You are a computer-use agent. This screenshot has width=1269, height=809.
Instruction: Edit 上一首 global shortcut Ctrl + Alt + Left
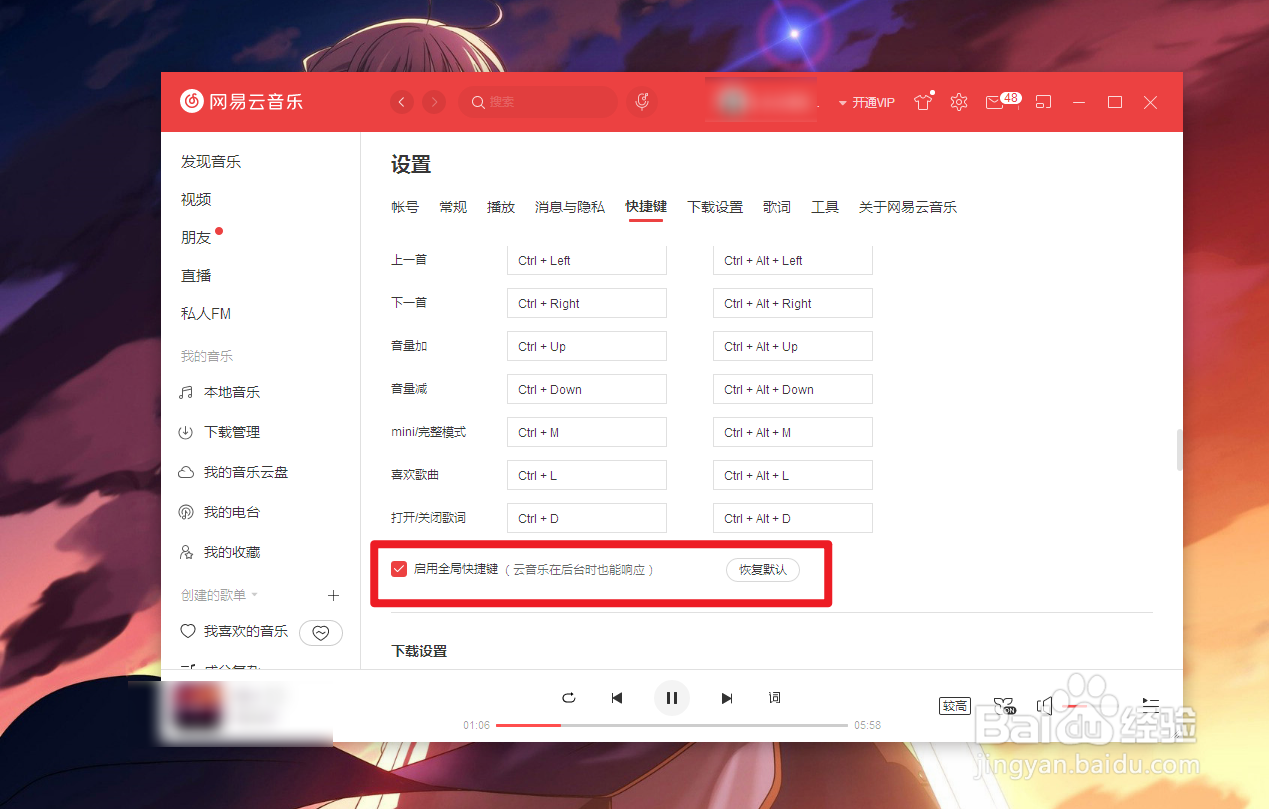click(x=793, y=260)
